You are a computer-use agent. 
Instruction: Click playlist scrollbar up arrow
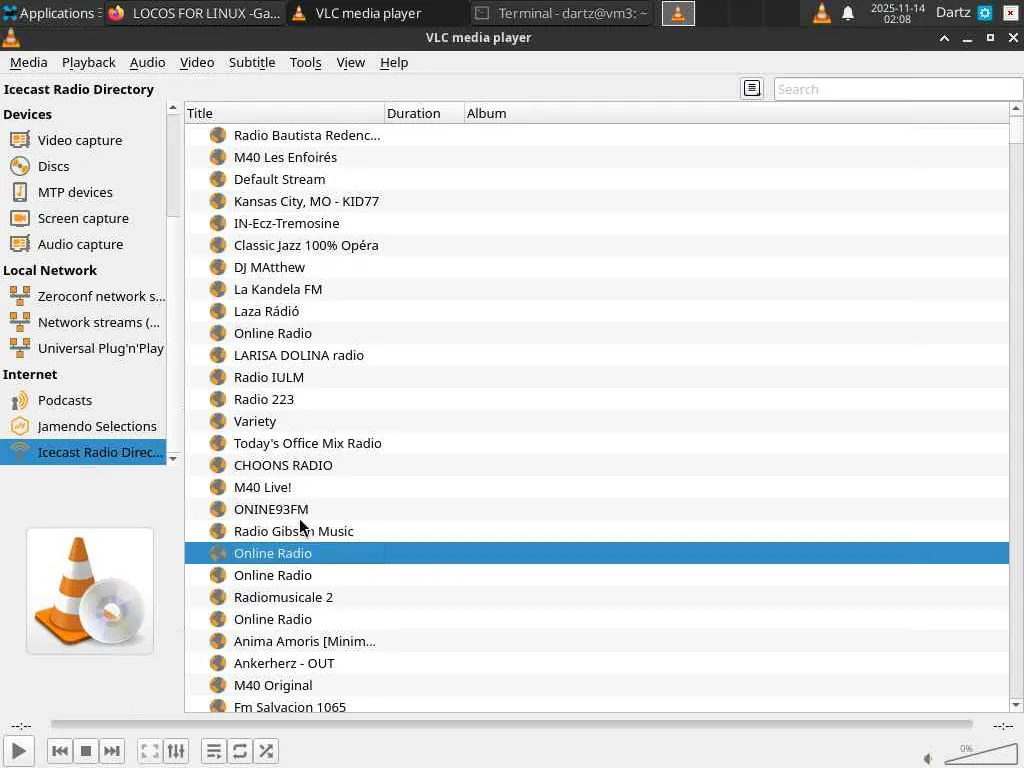(x=1016, y=108)
